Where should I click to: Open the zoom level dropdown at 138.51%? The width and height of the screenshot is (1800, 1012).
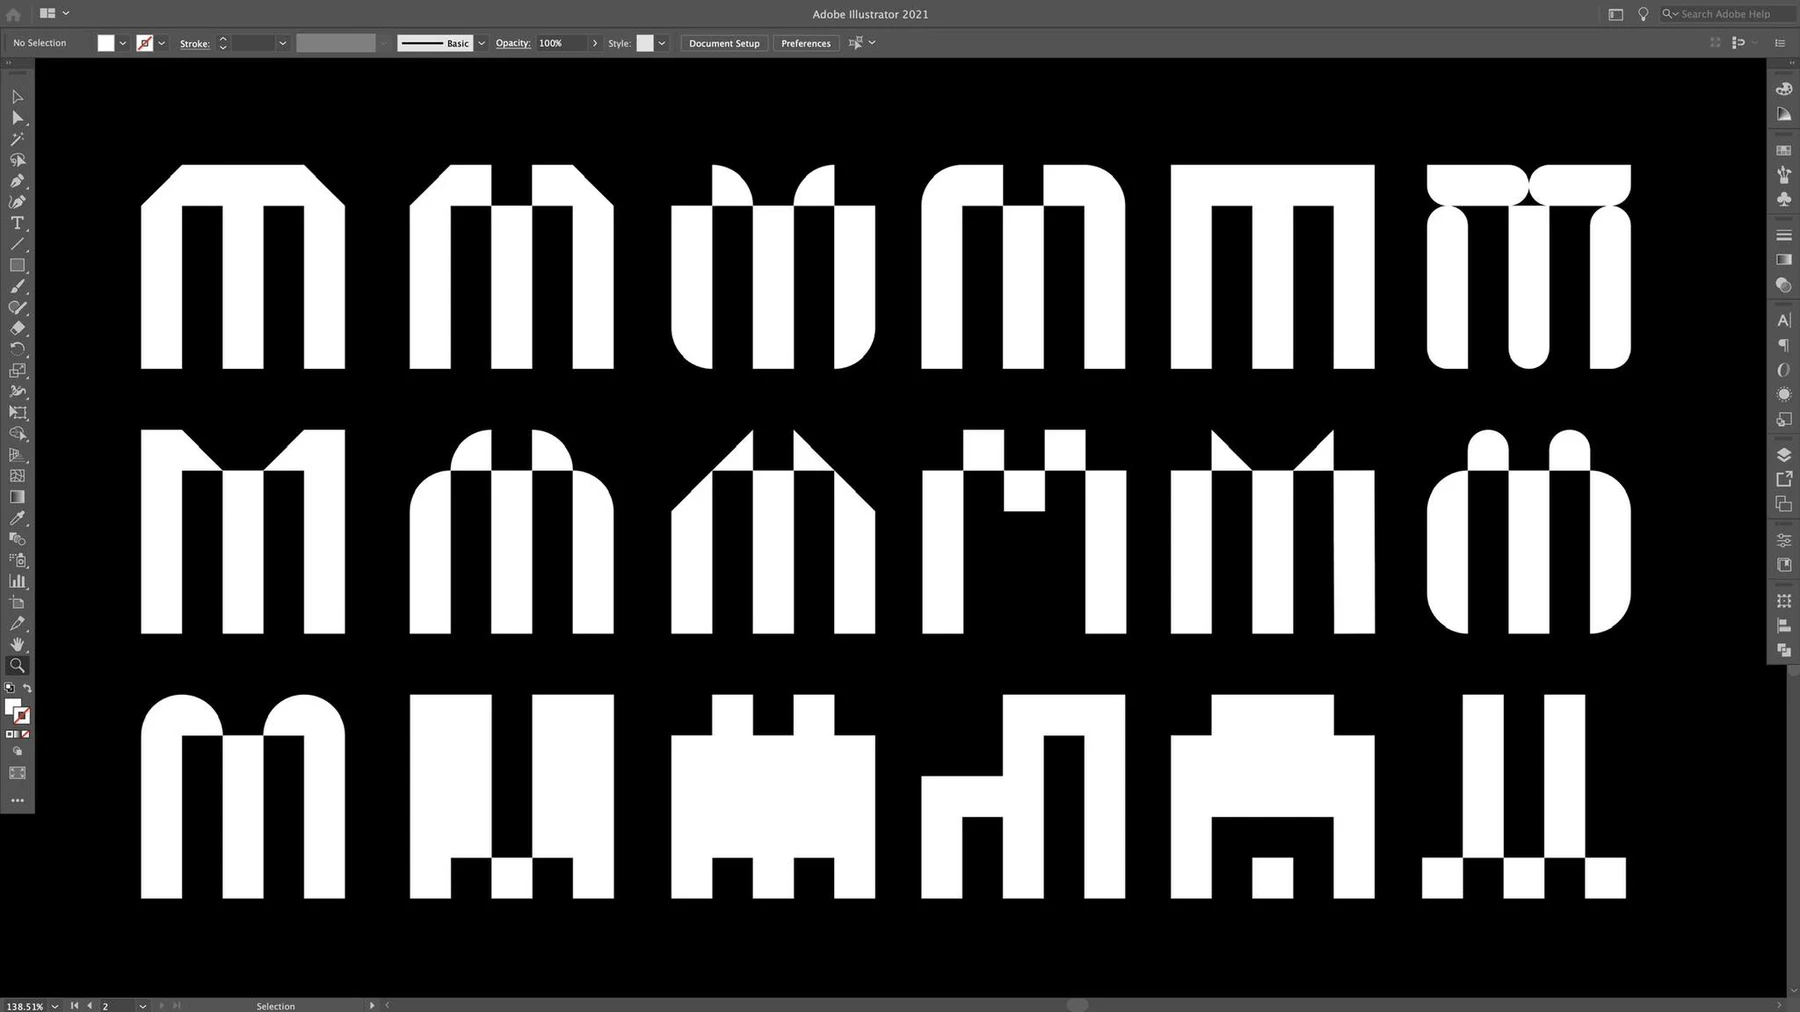tap(54, 1006)
